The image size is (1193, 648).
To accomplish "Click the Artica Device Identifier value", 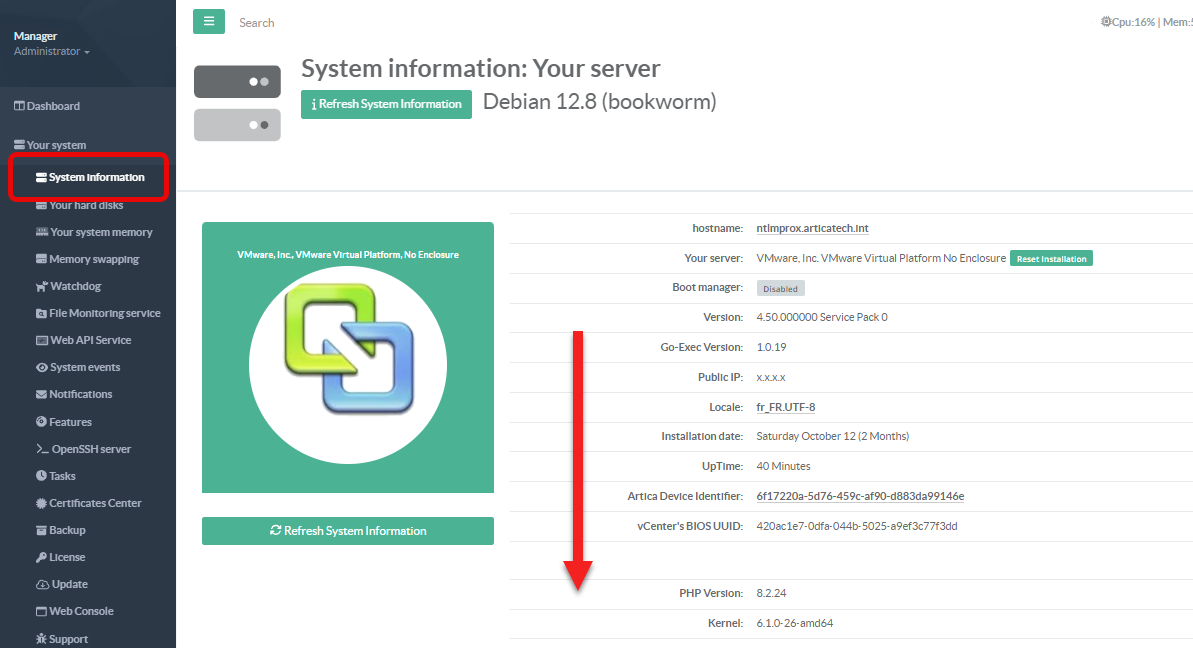I will [x=860, y=496].
